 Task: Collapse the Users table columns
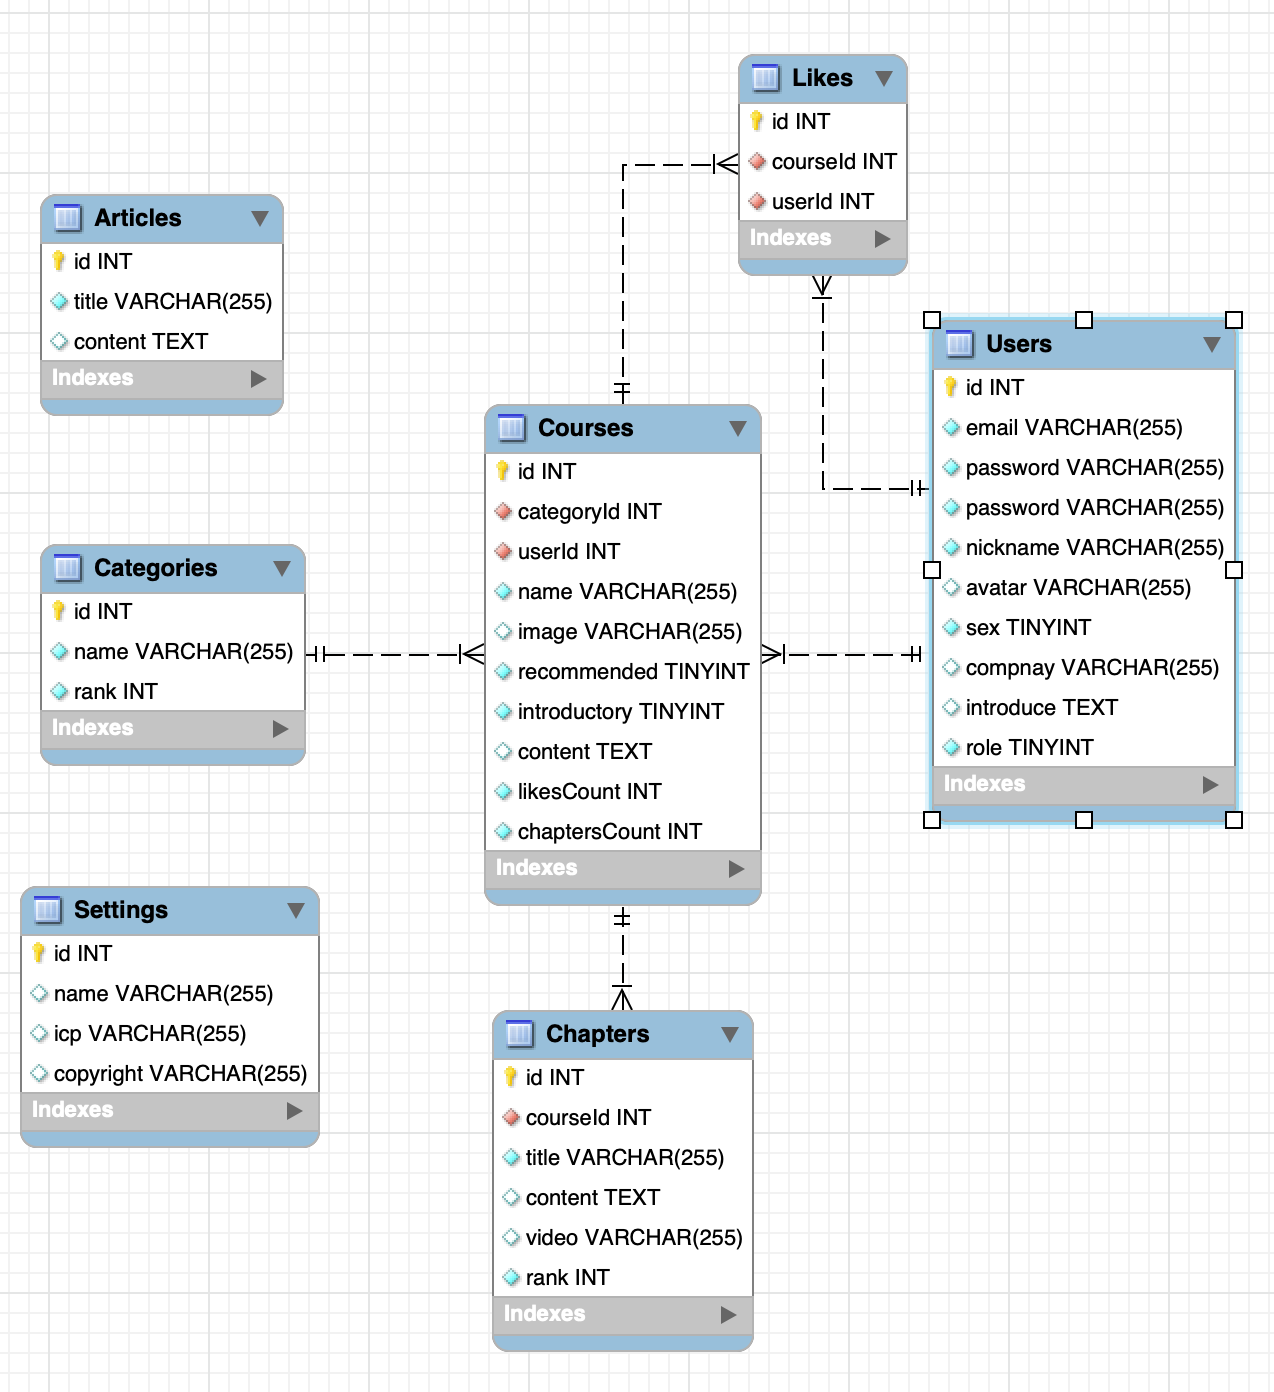[x=1212, y=344]
